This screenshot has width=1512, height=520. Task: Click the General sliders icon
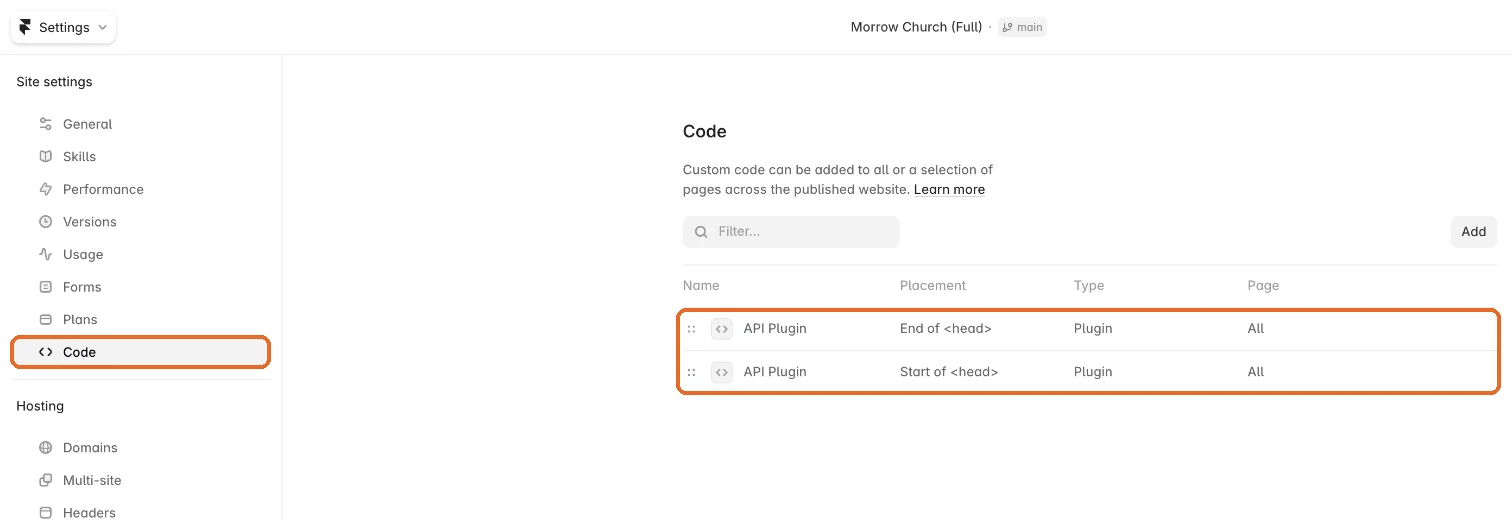[45, 124]
